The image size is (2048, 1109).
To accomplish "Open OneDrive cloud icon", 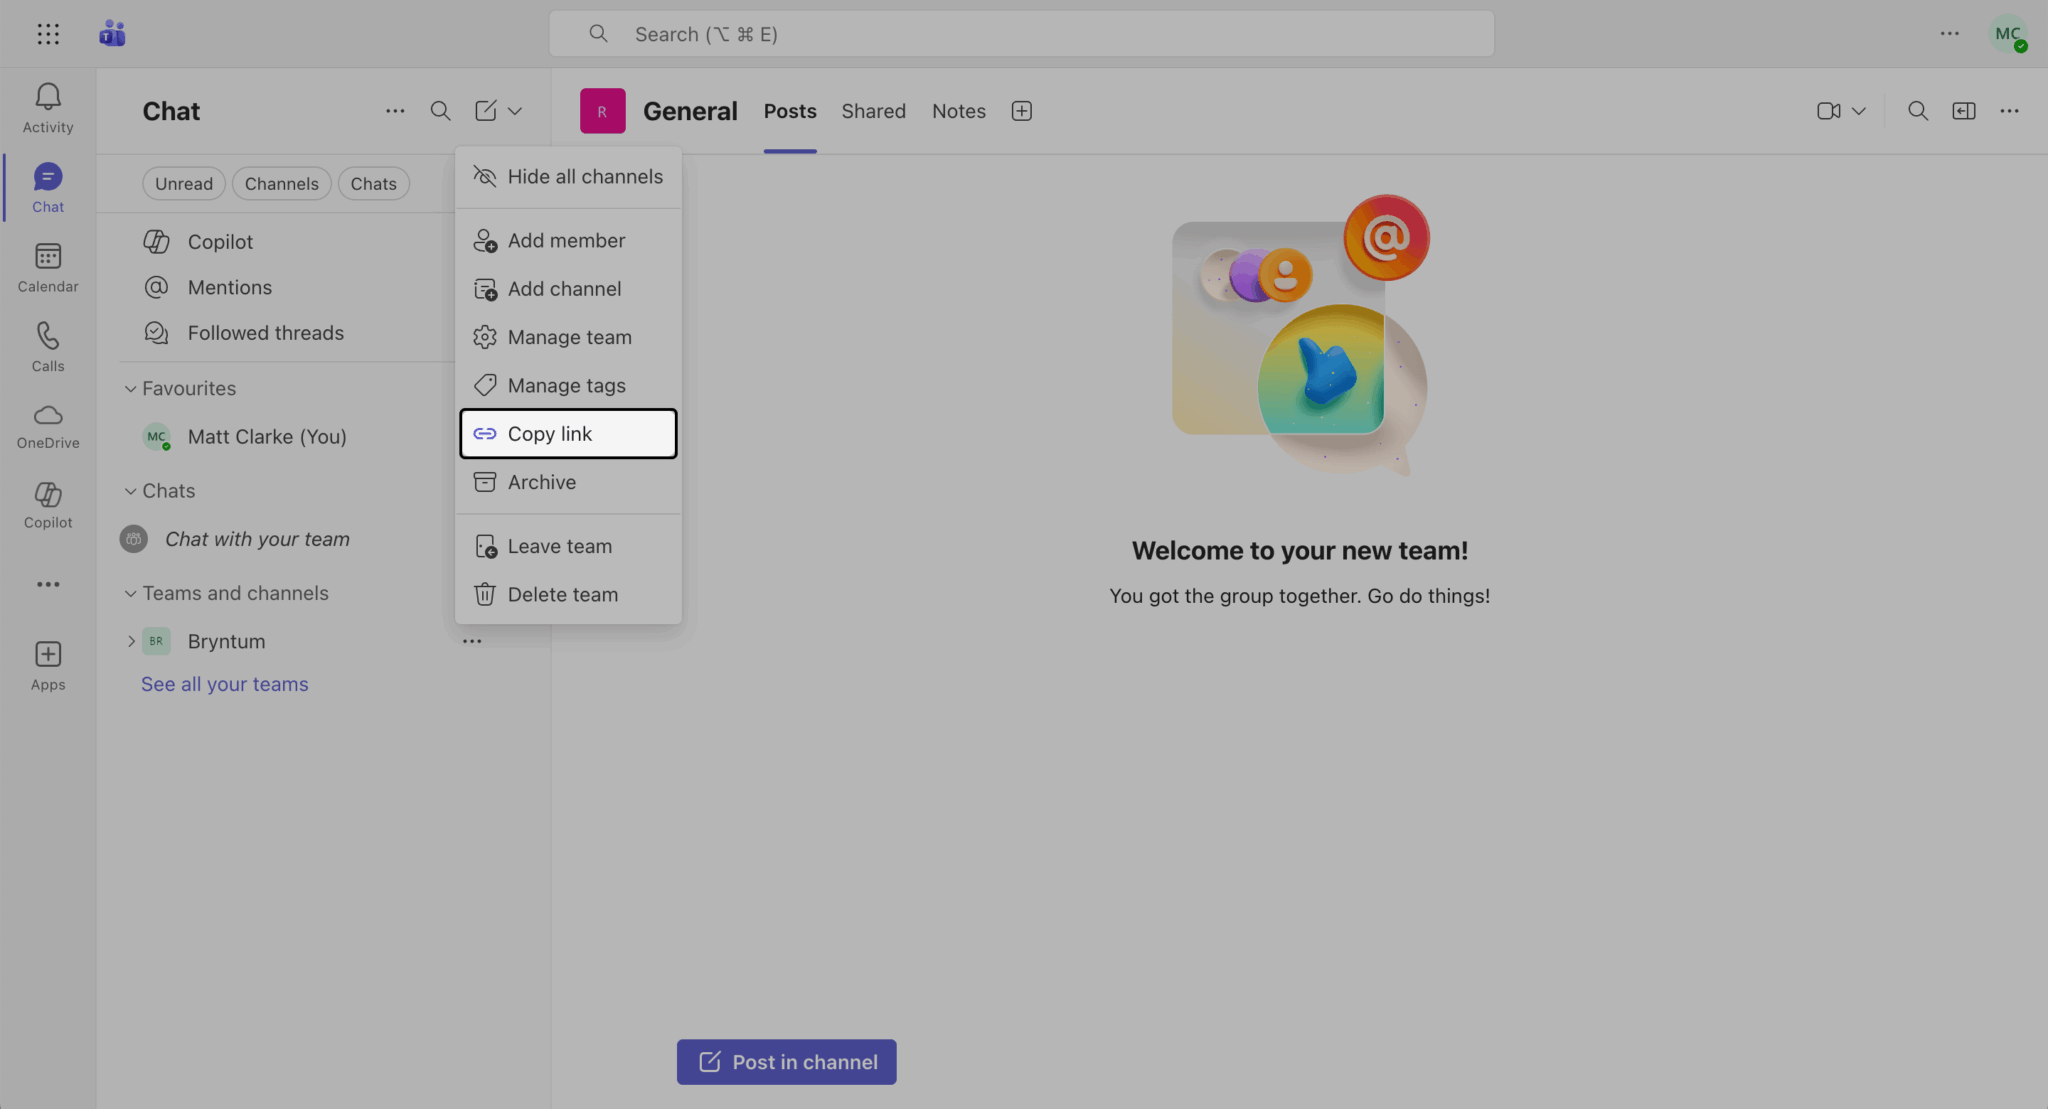I will [x=48, y=425].
